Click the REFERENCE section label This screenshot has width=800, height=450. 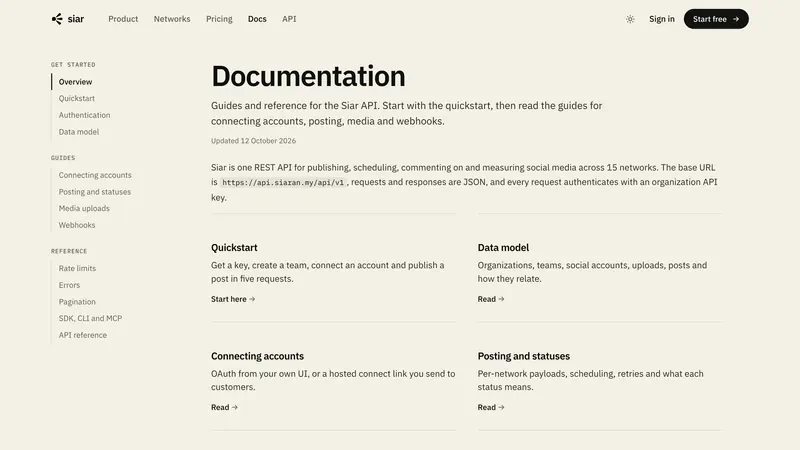click(69, 252)
